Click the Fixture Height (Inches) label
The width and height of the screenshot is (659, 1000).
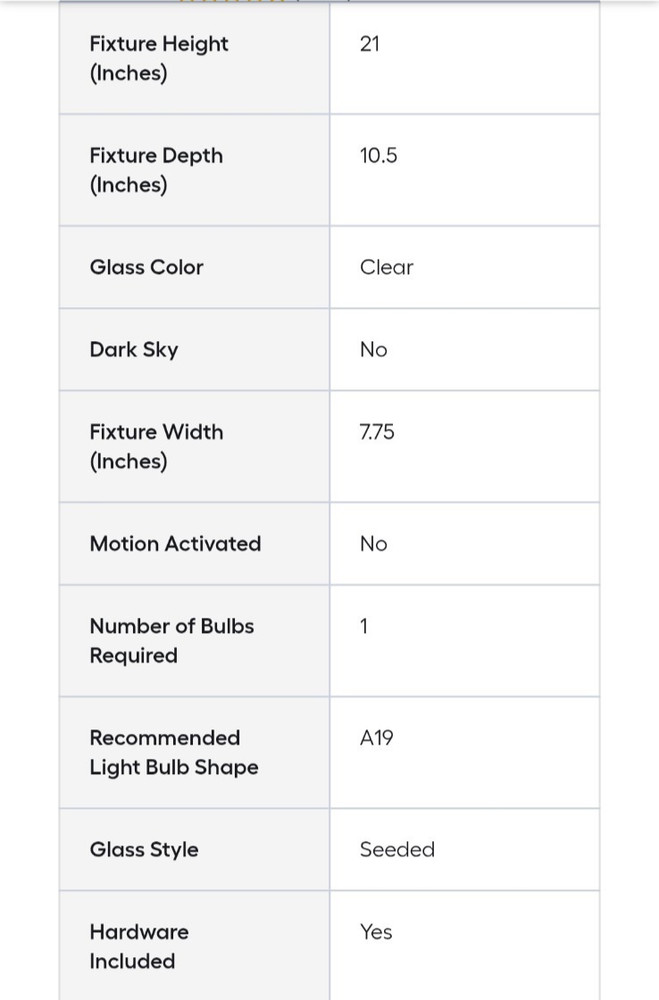tap(159, 58)
